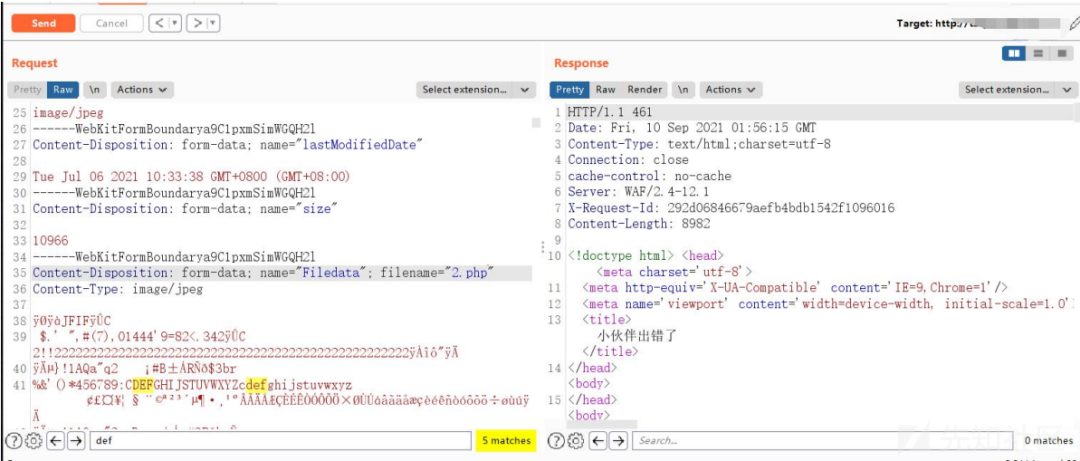
Task: Go to previous match in request search
Action: click(x=56, y=440)
